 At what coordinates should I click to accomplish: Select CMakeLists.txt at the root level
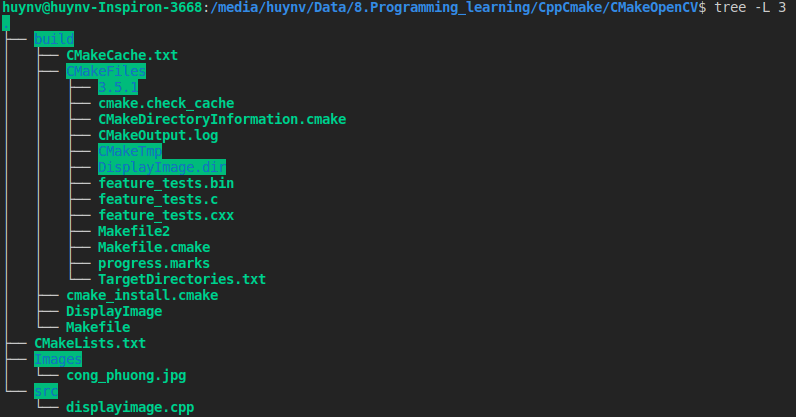90,343
